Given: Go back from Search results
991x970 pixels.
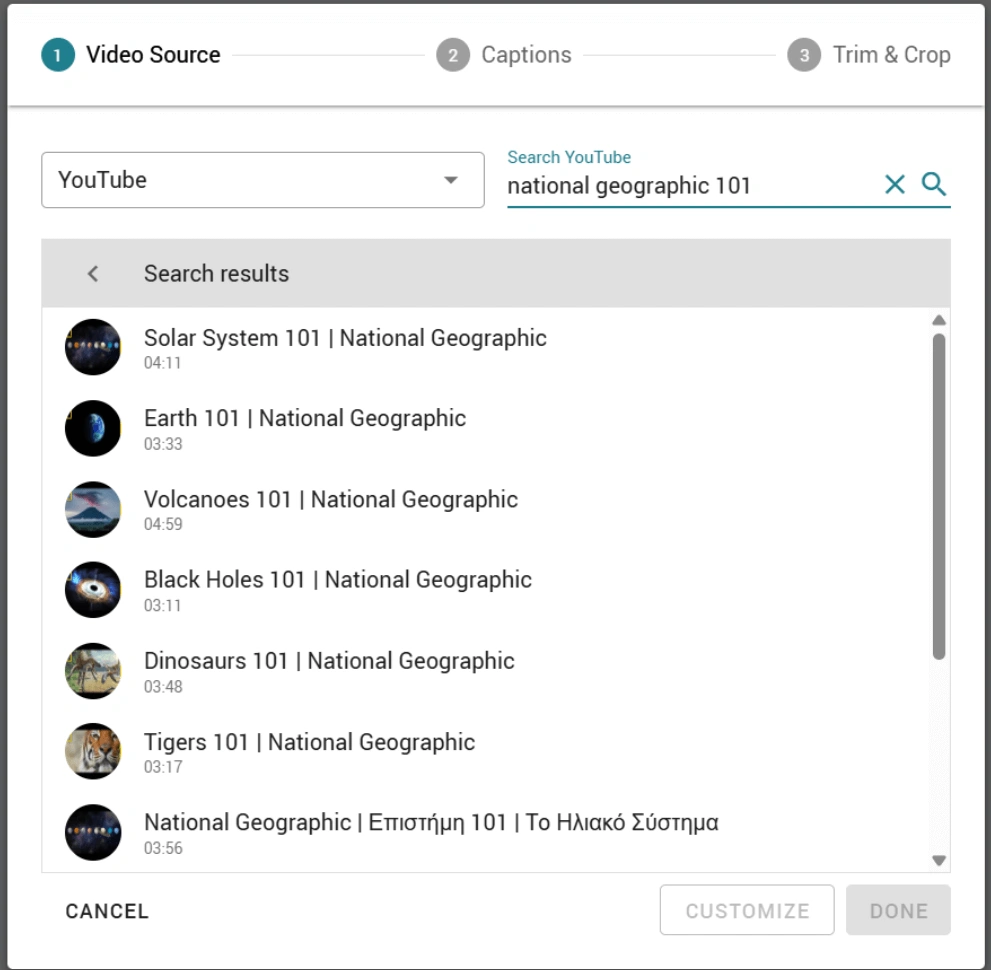Looking at the screenshot, I should coord(93,274).
